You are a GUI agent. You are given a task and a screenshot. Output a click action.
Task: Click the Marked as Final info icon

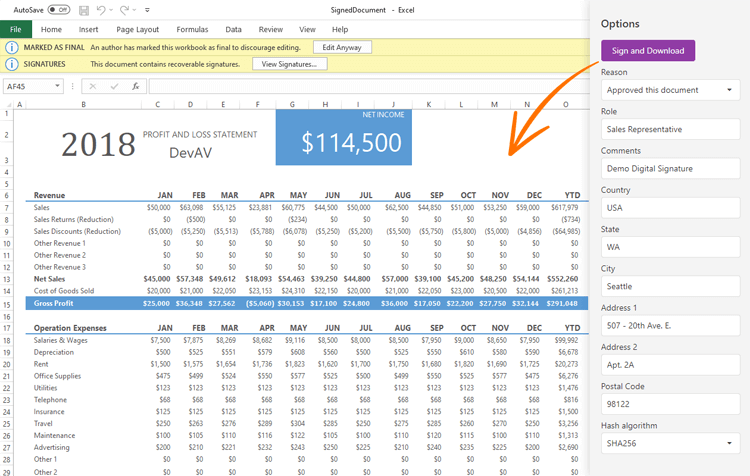click(11, 47)
